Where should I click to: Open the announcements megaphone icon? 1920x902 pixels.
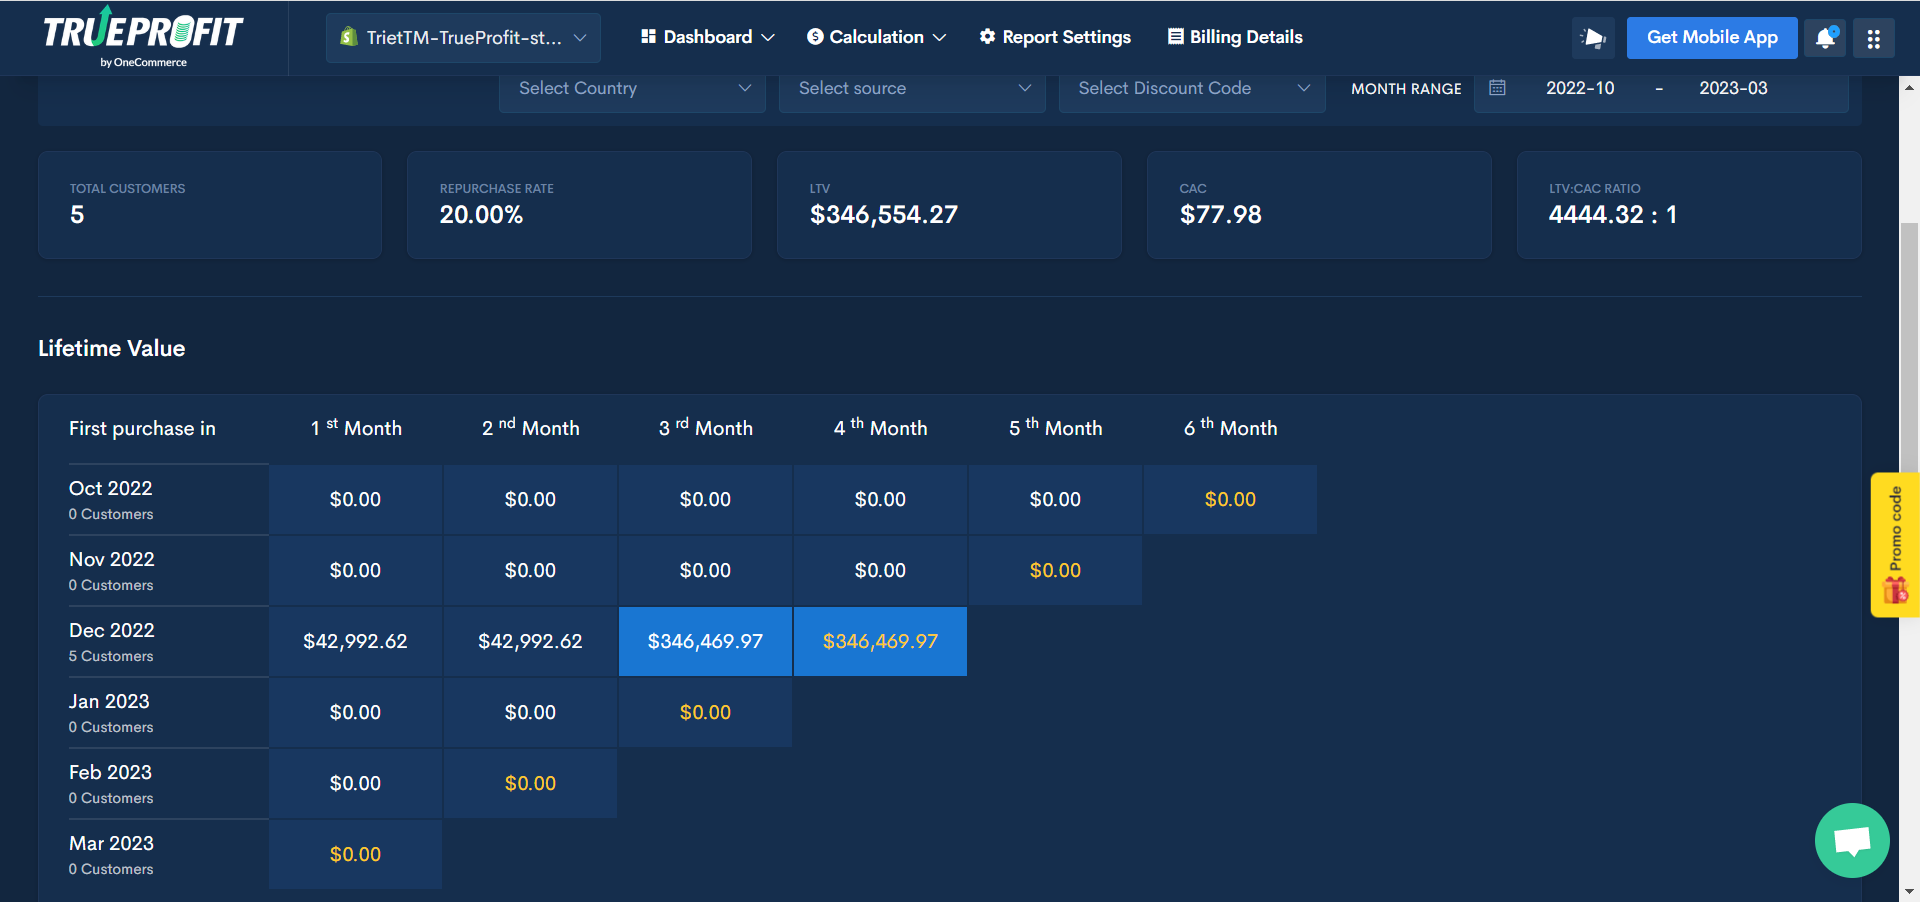tap(1592, 37)
